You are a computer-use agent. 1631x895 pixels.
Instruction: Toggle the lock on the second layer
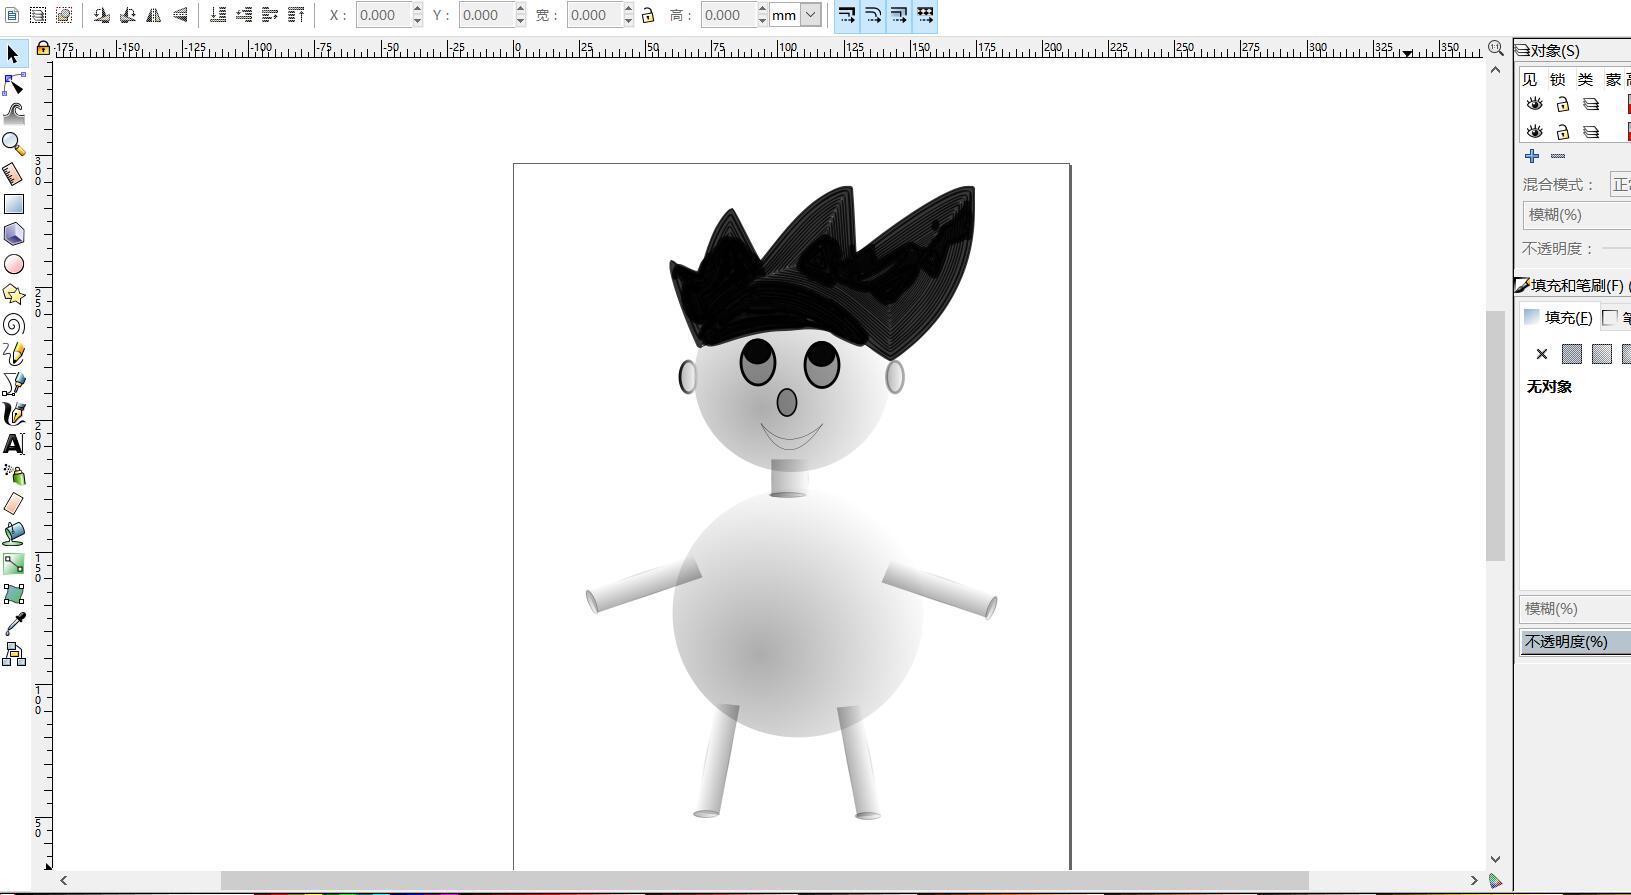[1562, 132]
